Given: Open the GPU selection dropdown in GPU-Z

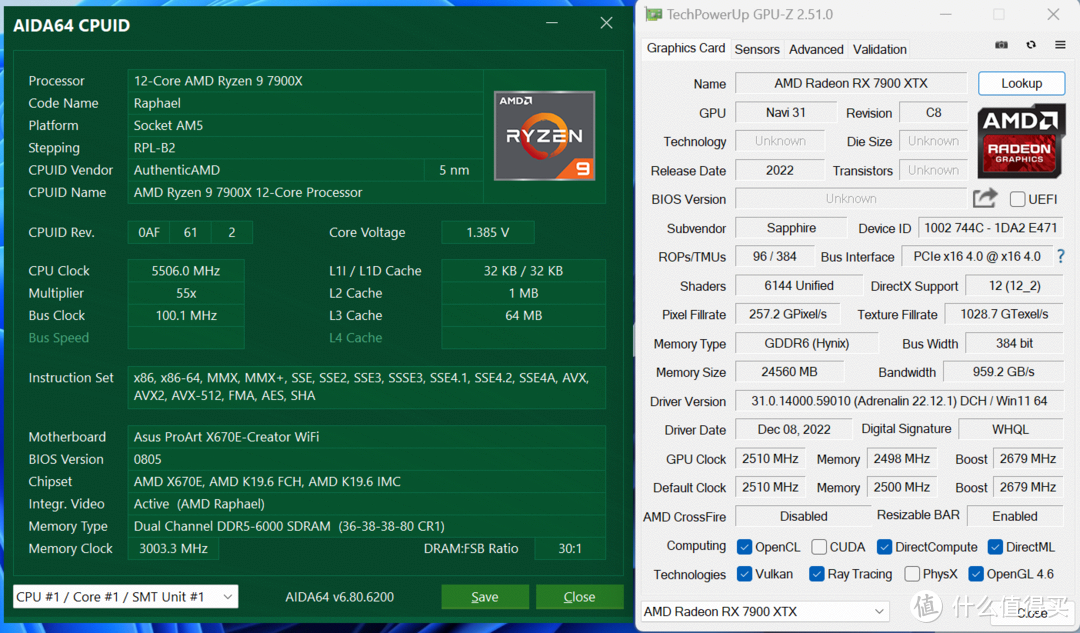Looking at the screenshot, I should 765,611.
